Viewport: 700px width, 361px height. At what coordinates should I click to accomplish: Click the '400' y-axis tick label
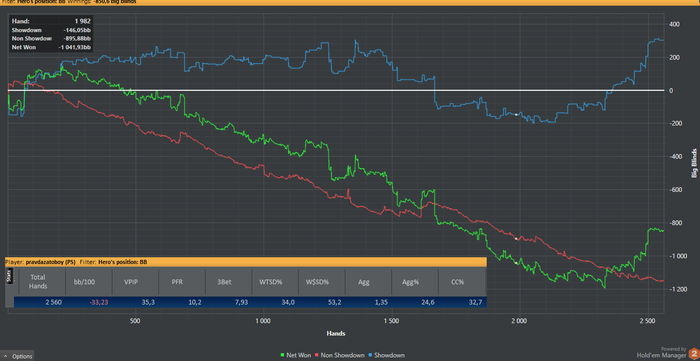click(674, 24)
